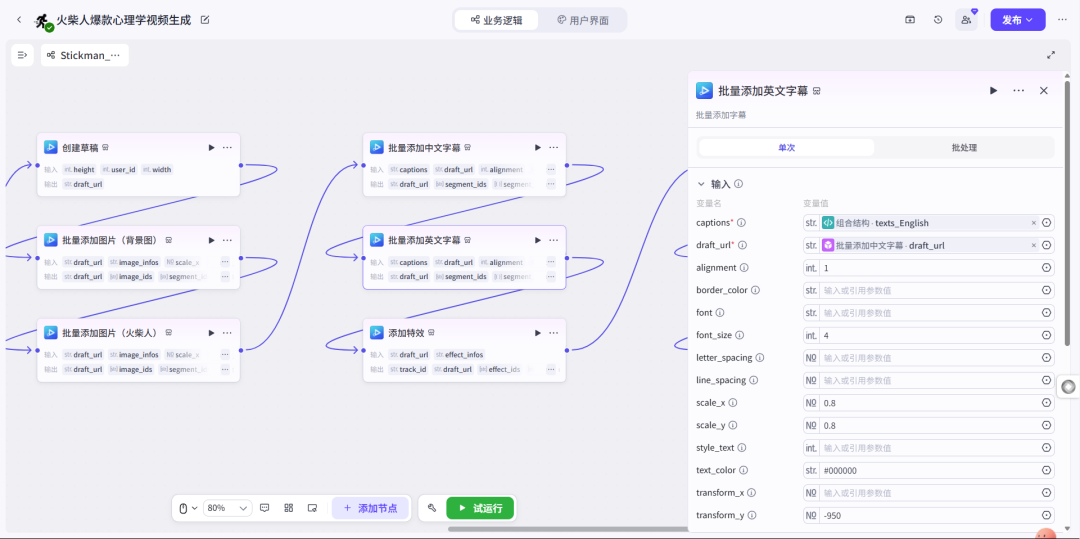Select the 批处理 mode tab

coord(964,147)
